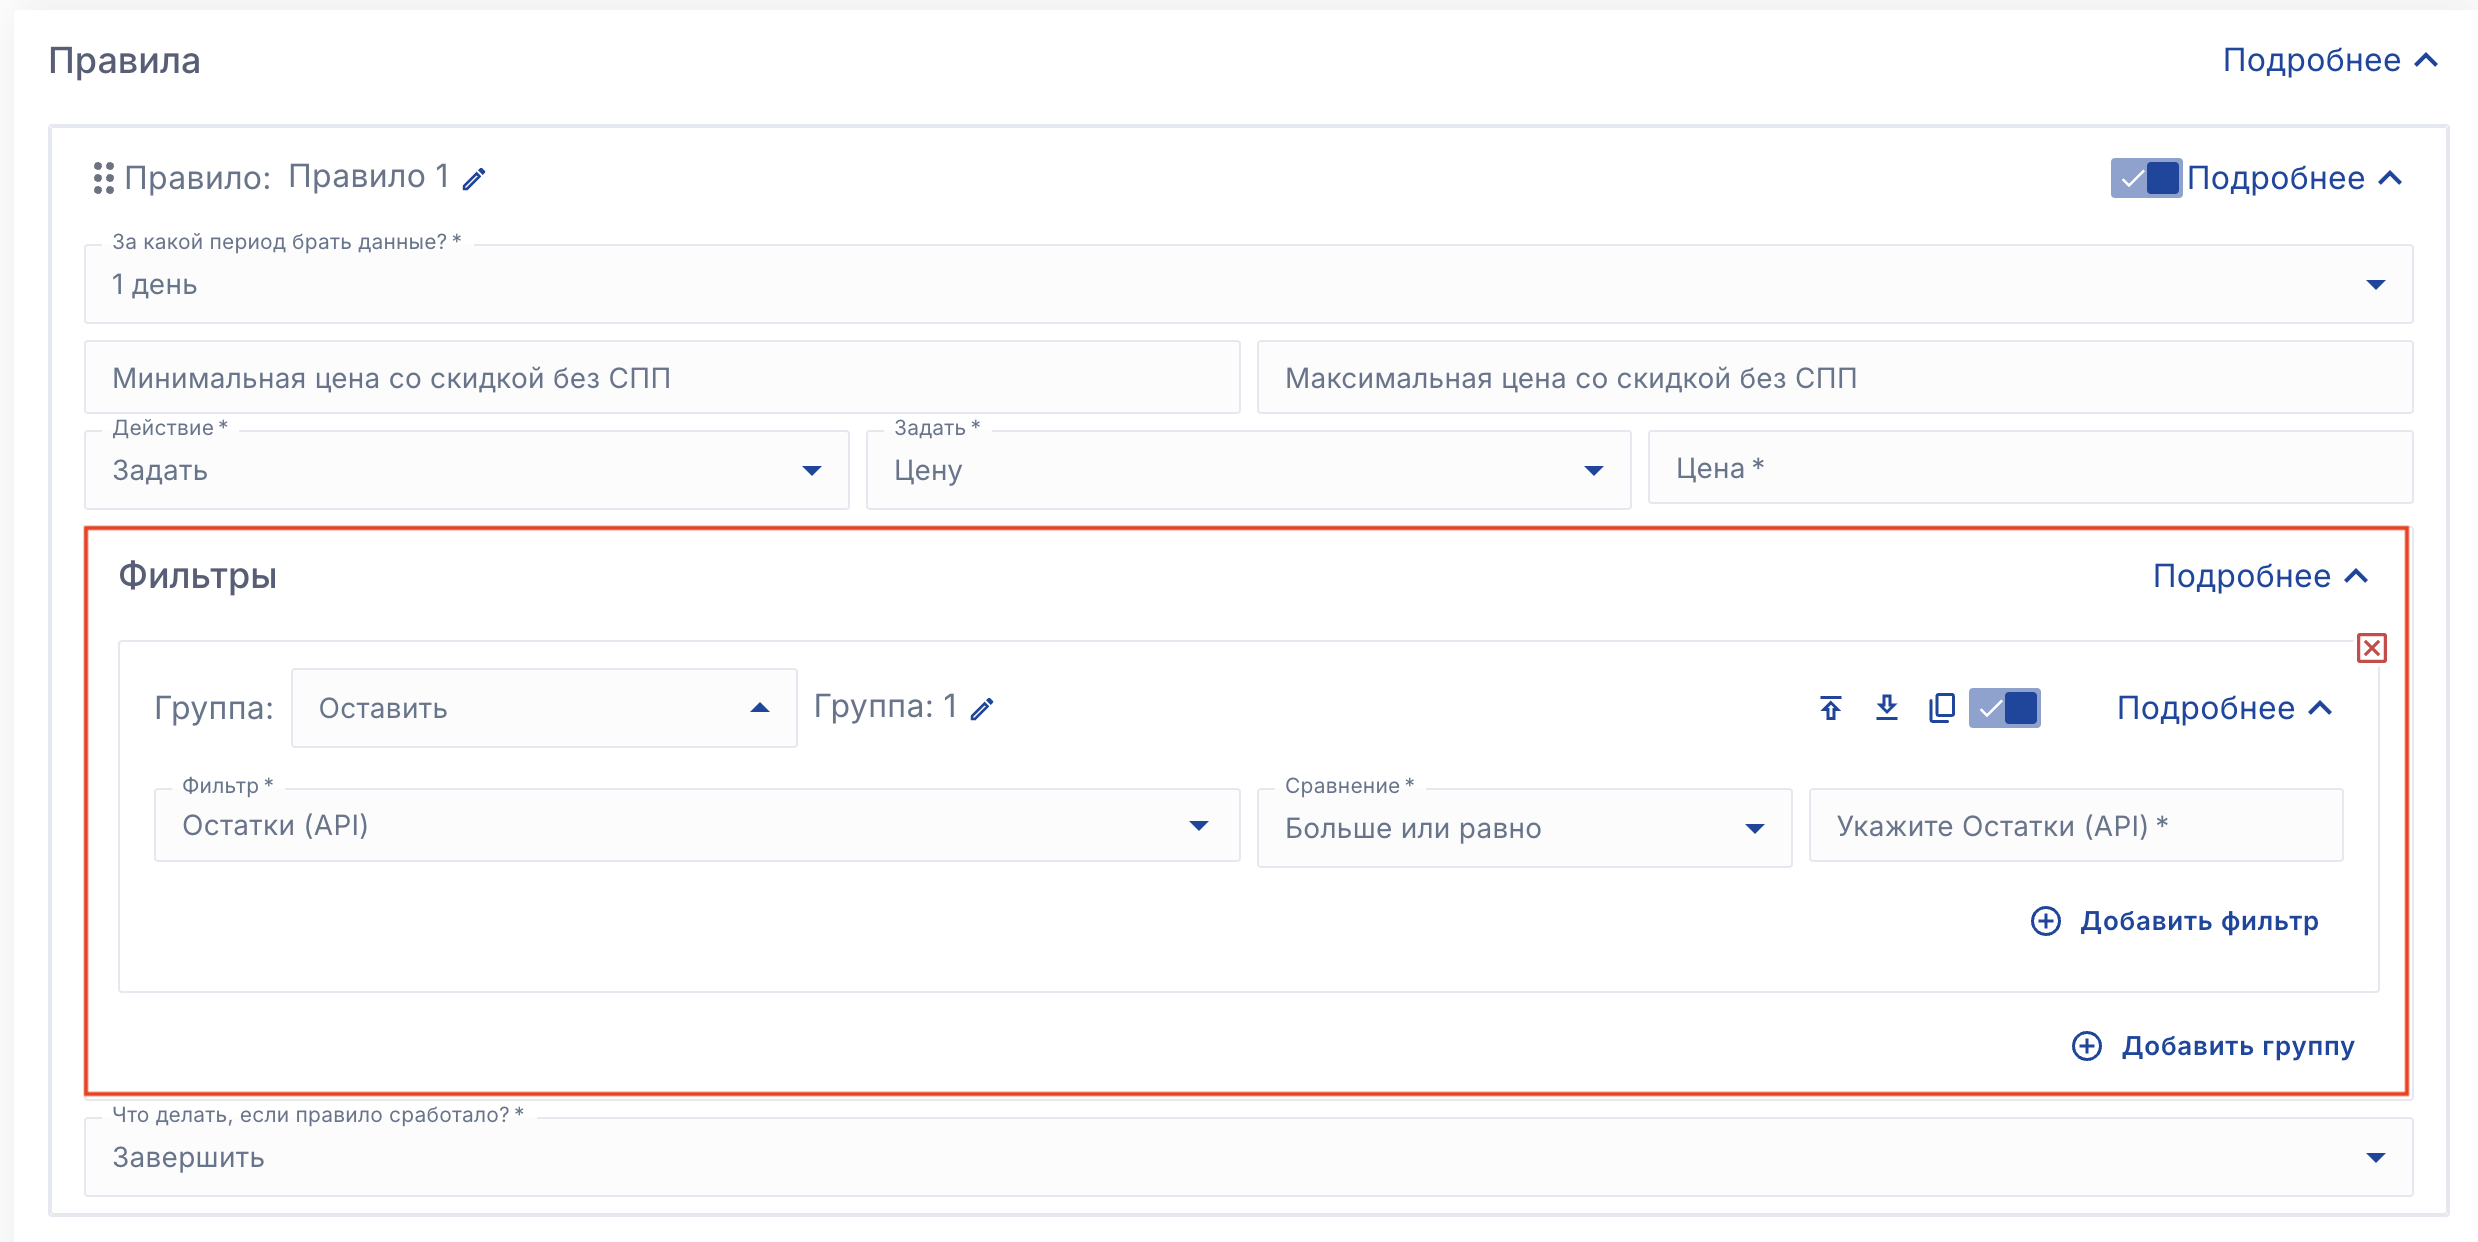Click the pencil icon next to Правило 1
Screen dimensions: 2478x1242
coord(474,179)
